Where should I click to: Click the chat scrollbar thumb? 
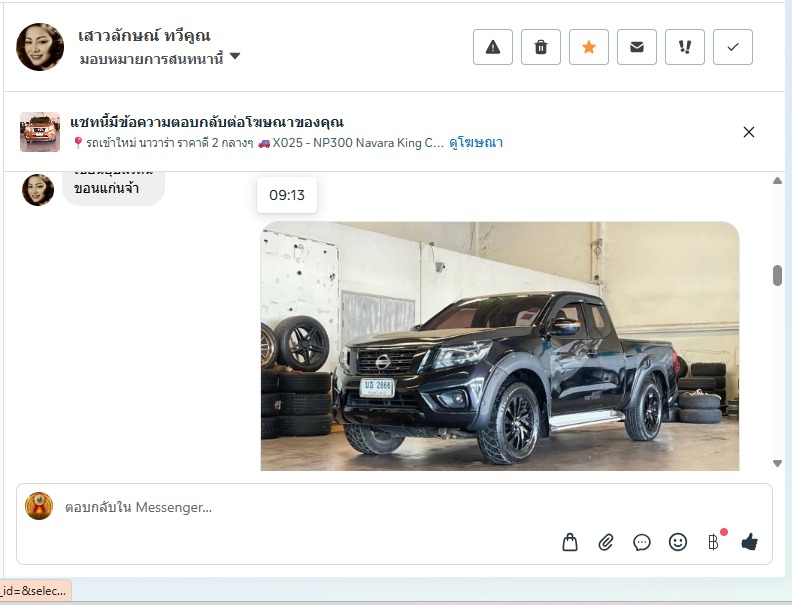(777, 275)
